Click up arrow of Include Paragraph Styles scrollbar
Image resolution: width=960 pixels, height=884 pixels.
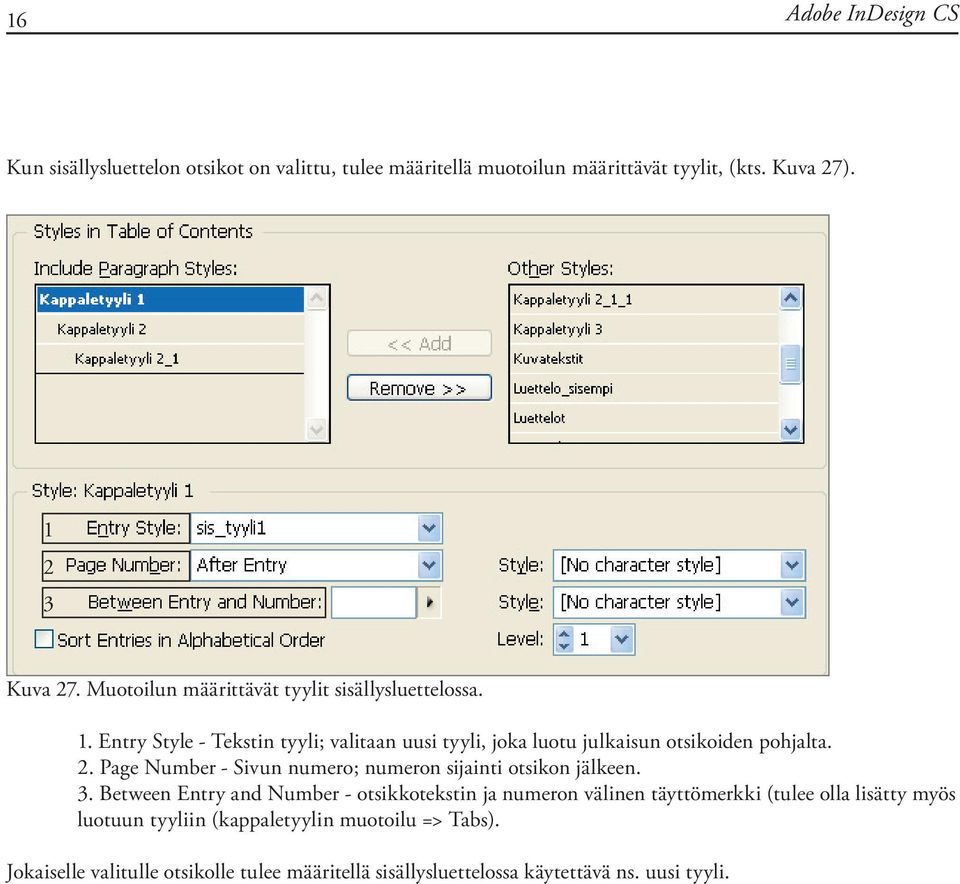click(317, 298)
